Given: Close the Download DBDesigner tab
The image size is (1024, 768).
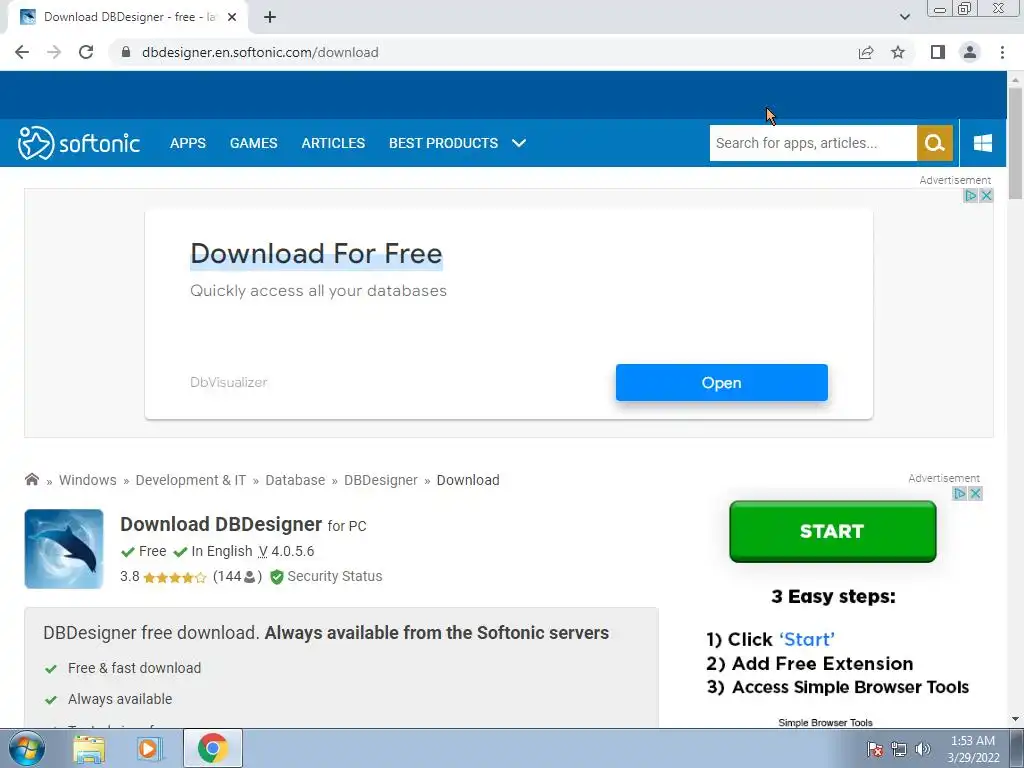Looking at the screenshot, I should point(232,17).
